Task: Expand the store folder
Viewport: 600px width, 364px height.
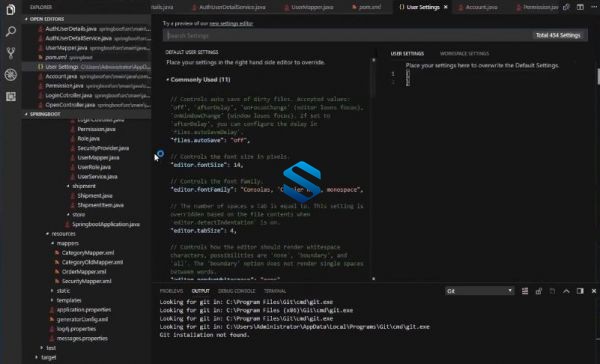Action: coord(78,214)
